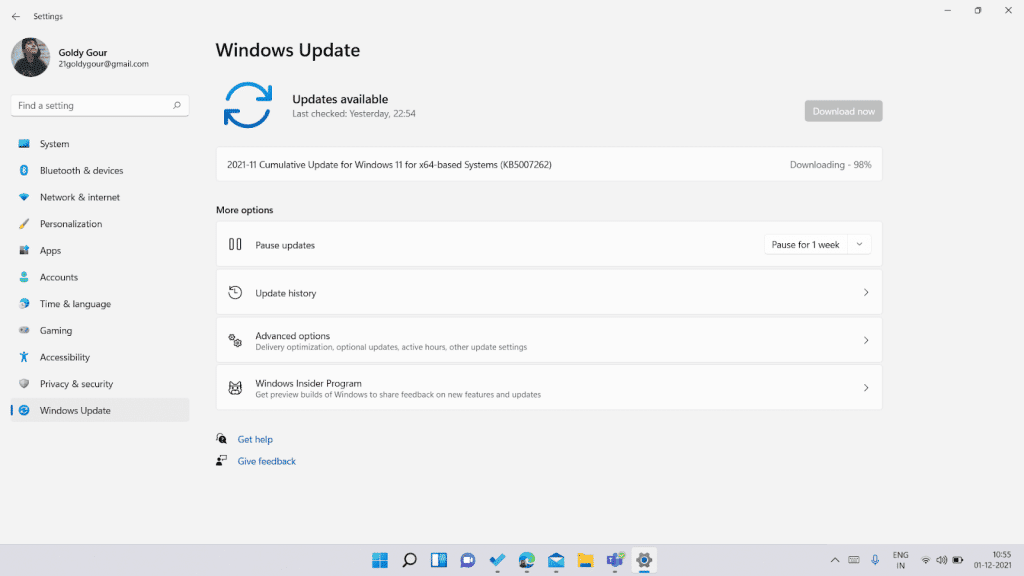1024x576 pixels.
Task: Open Microsoft To Do checkmark app in taskbar
Action: pos(497,560)
